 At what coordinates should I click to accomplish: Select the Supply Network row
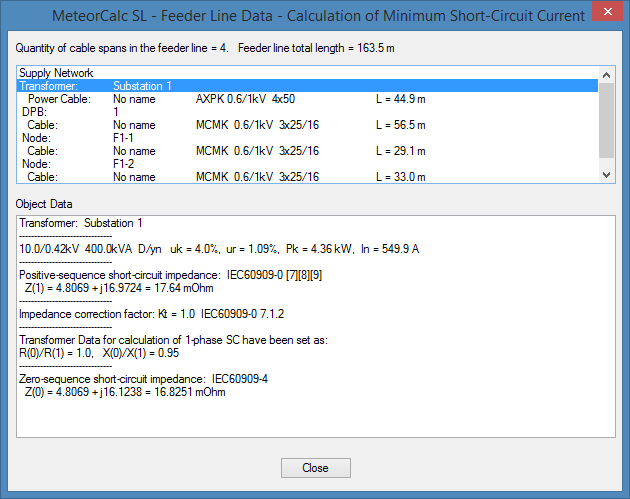(307, 73)
